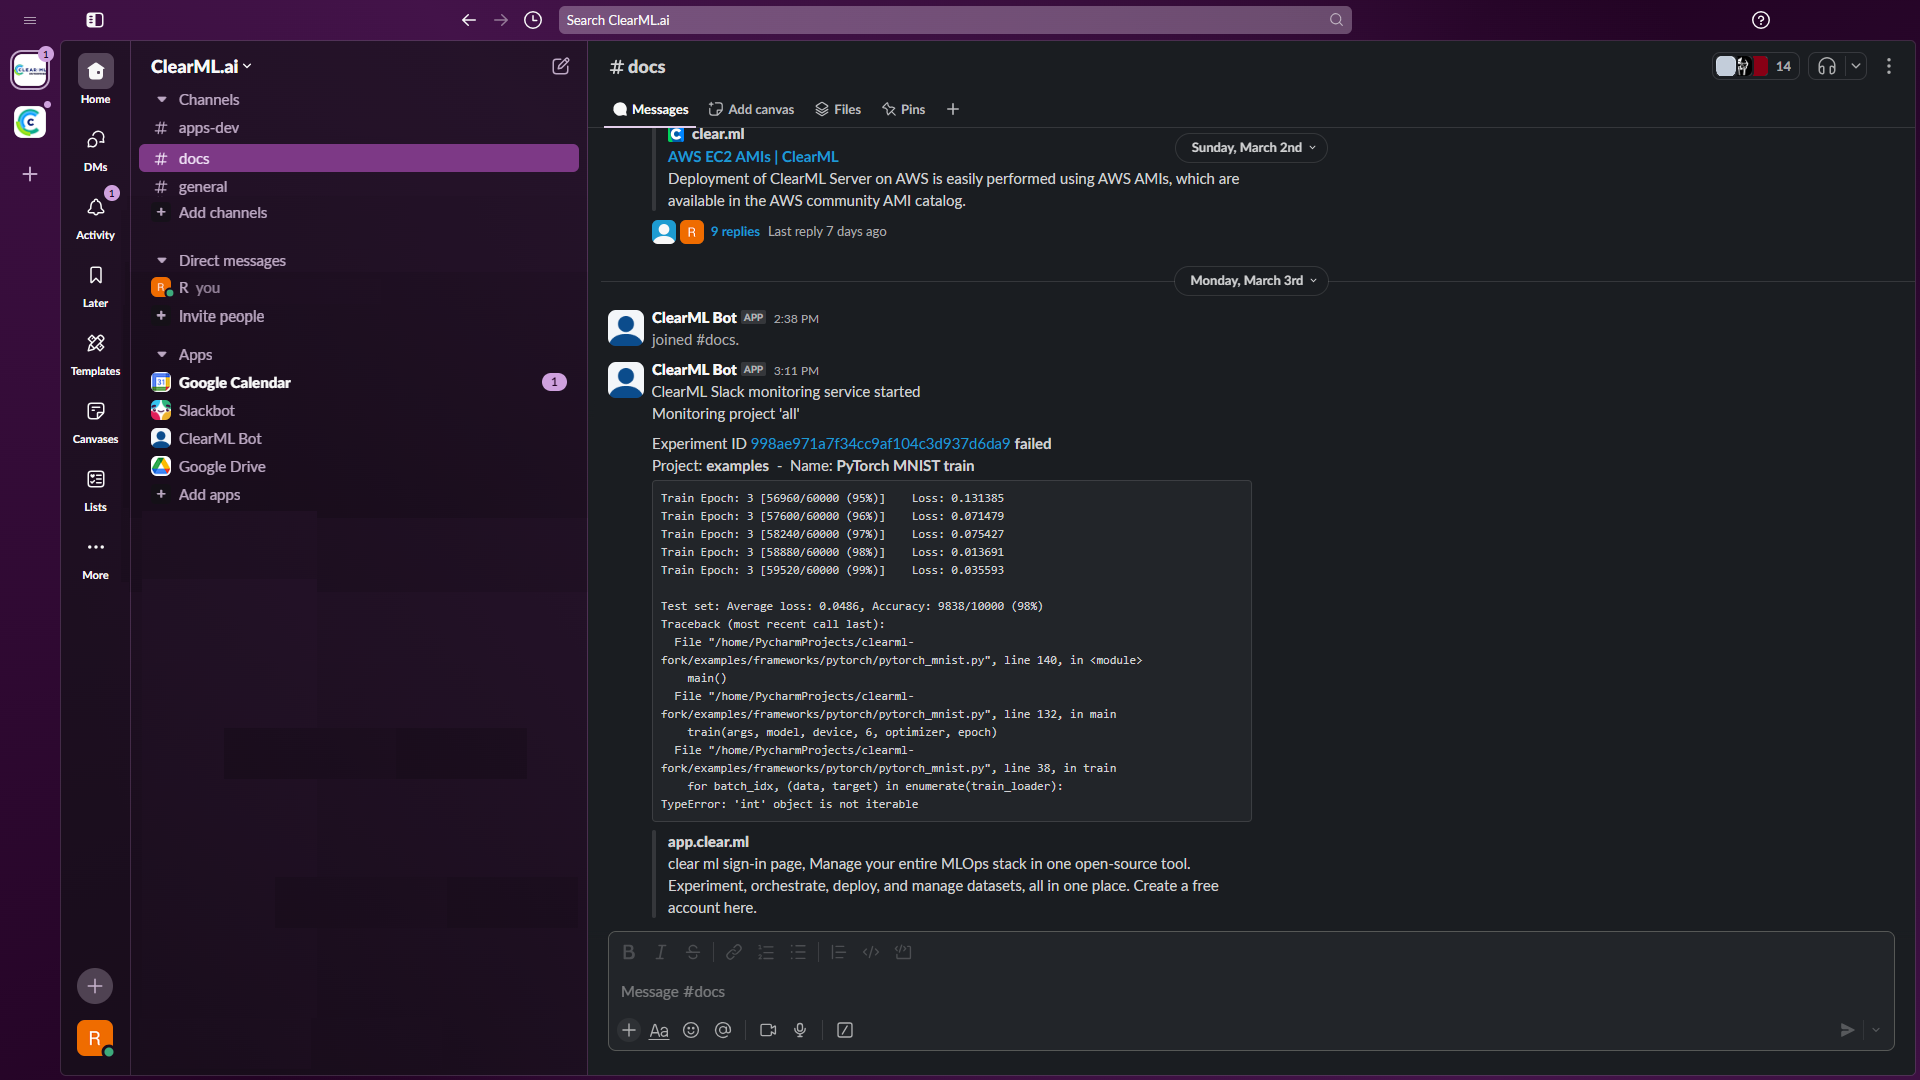Toggle the Strikethrough formatting icon
This screenshot has width=1920, height=1080.
coord(692,952)
